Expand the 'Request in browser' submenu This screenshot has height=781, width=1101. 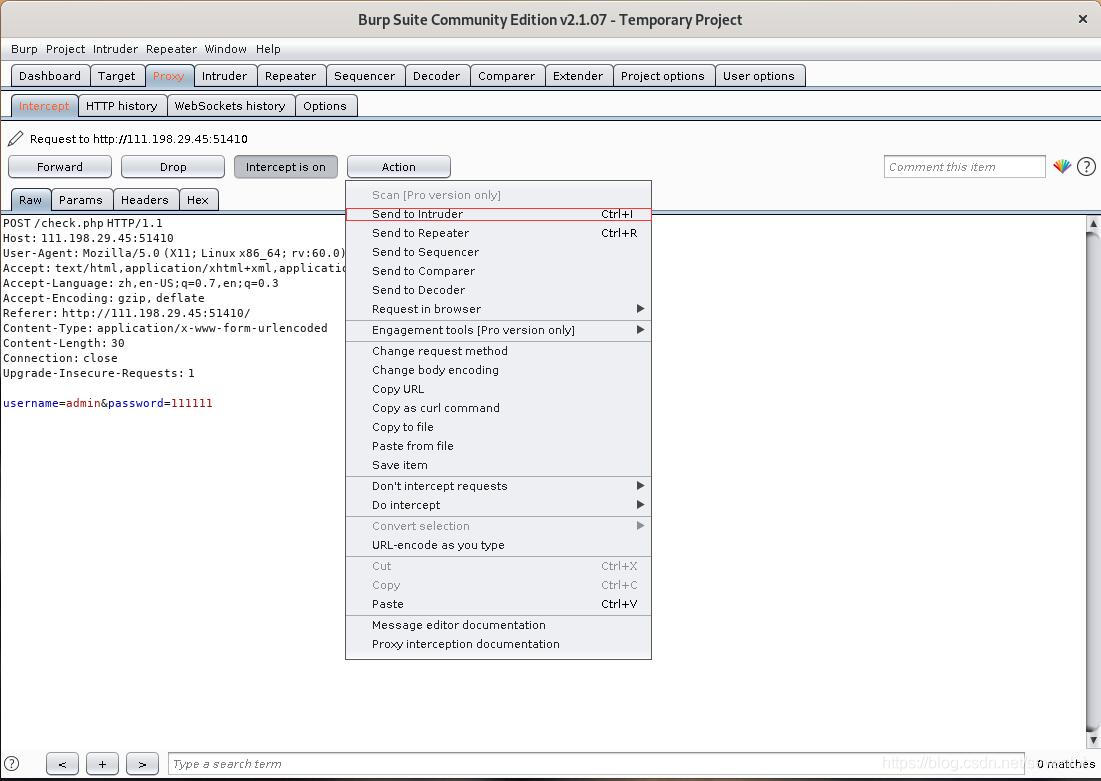coord(499,309)
